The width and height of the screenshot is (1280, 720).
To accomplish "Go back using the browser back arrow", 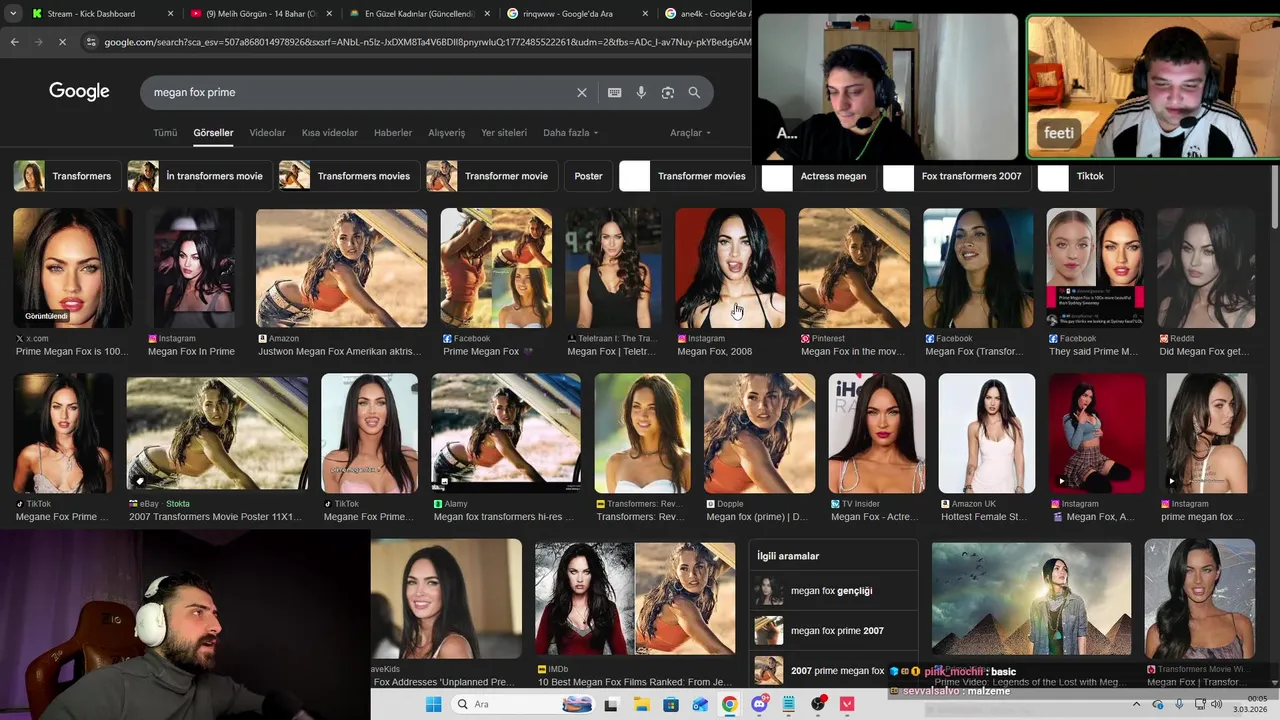I will [14, 42].
